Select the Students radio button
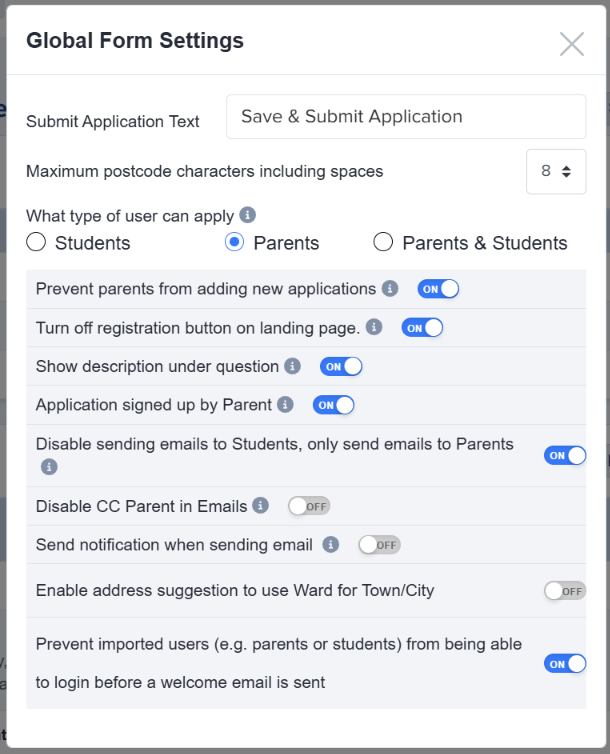This screenshot has width=610, height=754. [36, 242]
